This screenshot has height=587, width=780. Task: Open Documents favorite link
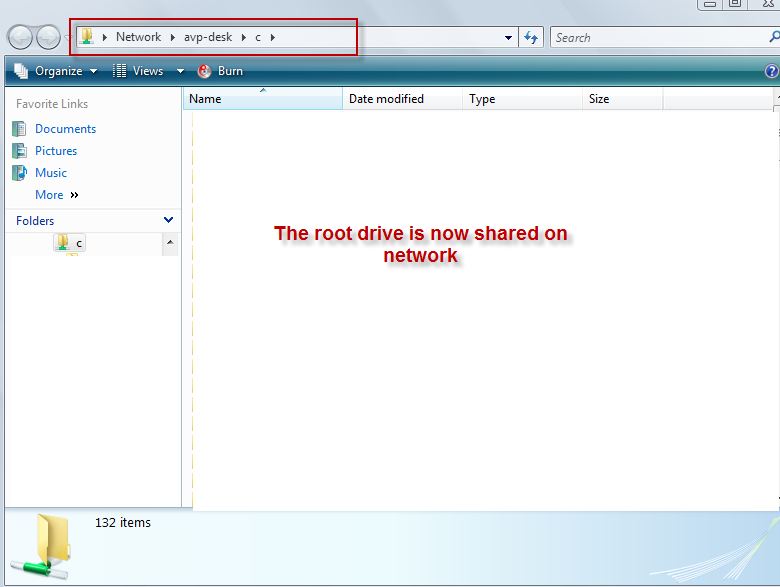(65, 129)
